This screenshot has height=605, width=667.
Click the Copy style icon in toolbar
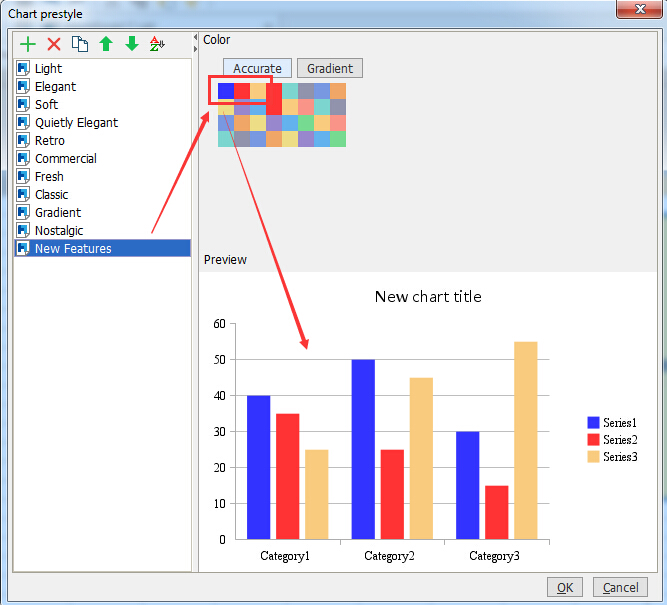coord(80,44)
